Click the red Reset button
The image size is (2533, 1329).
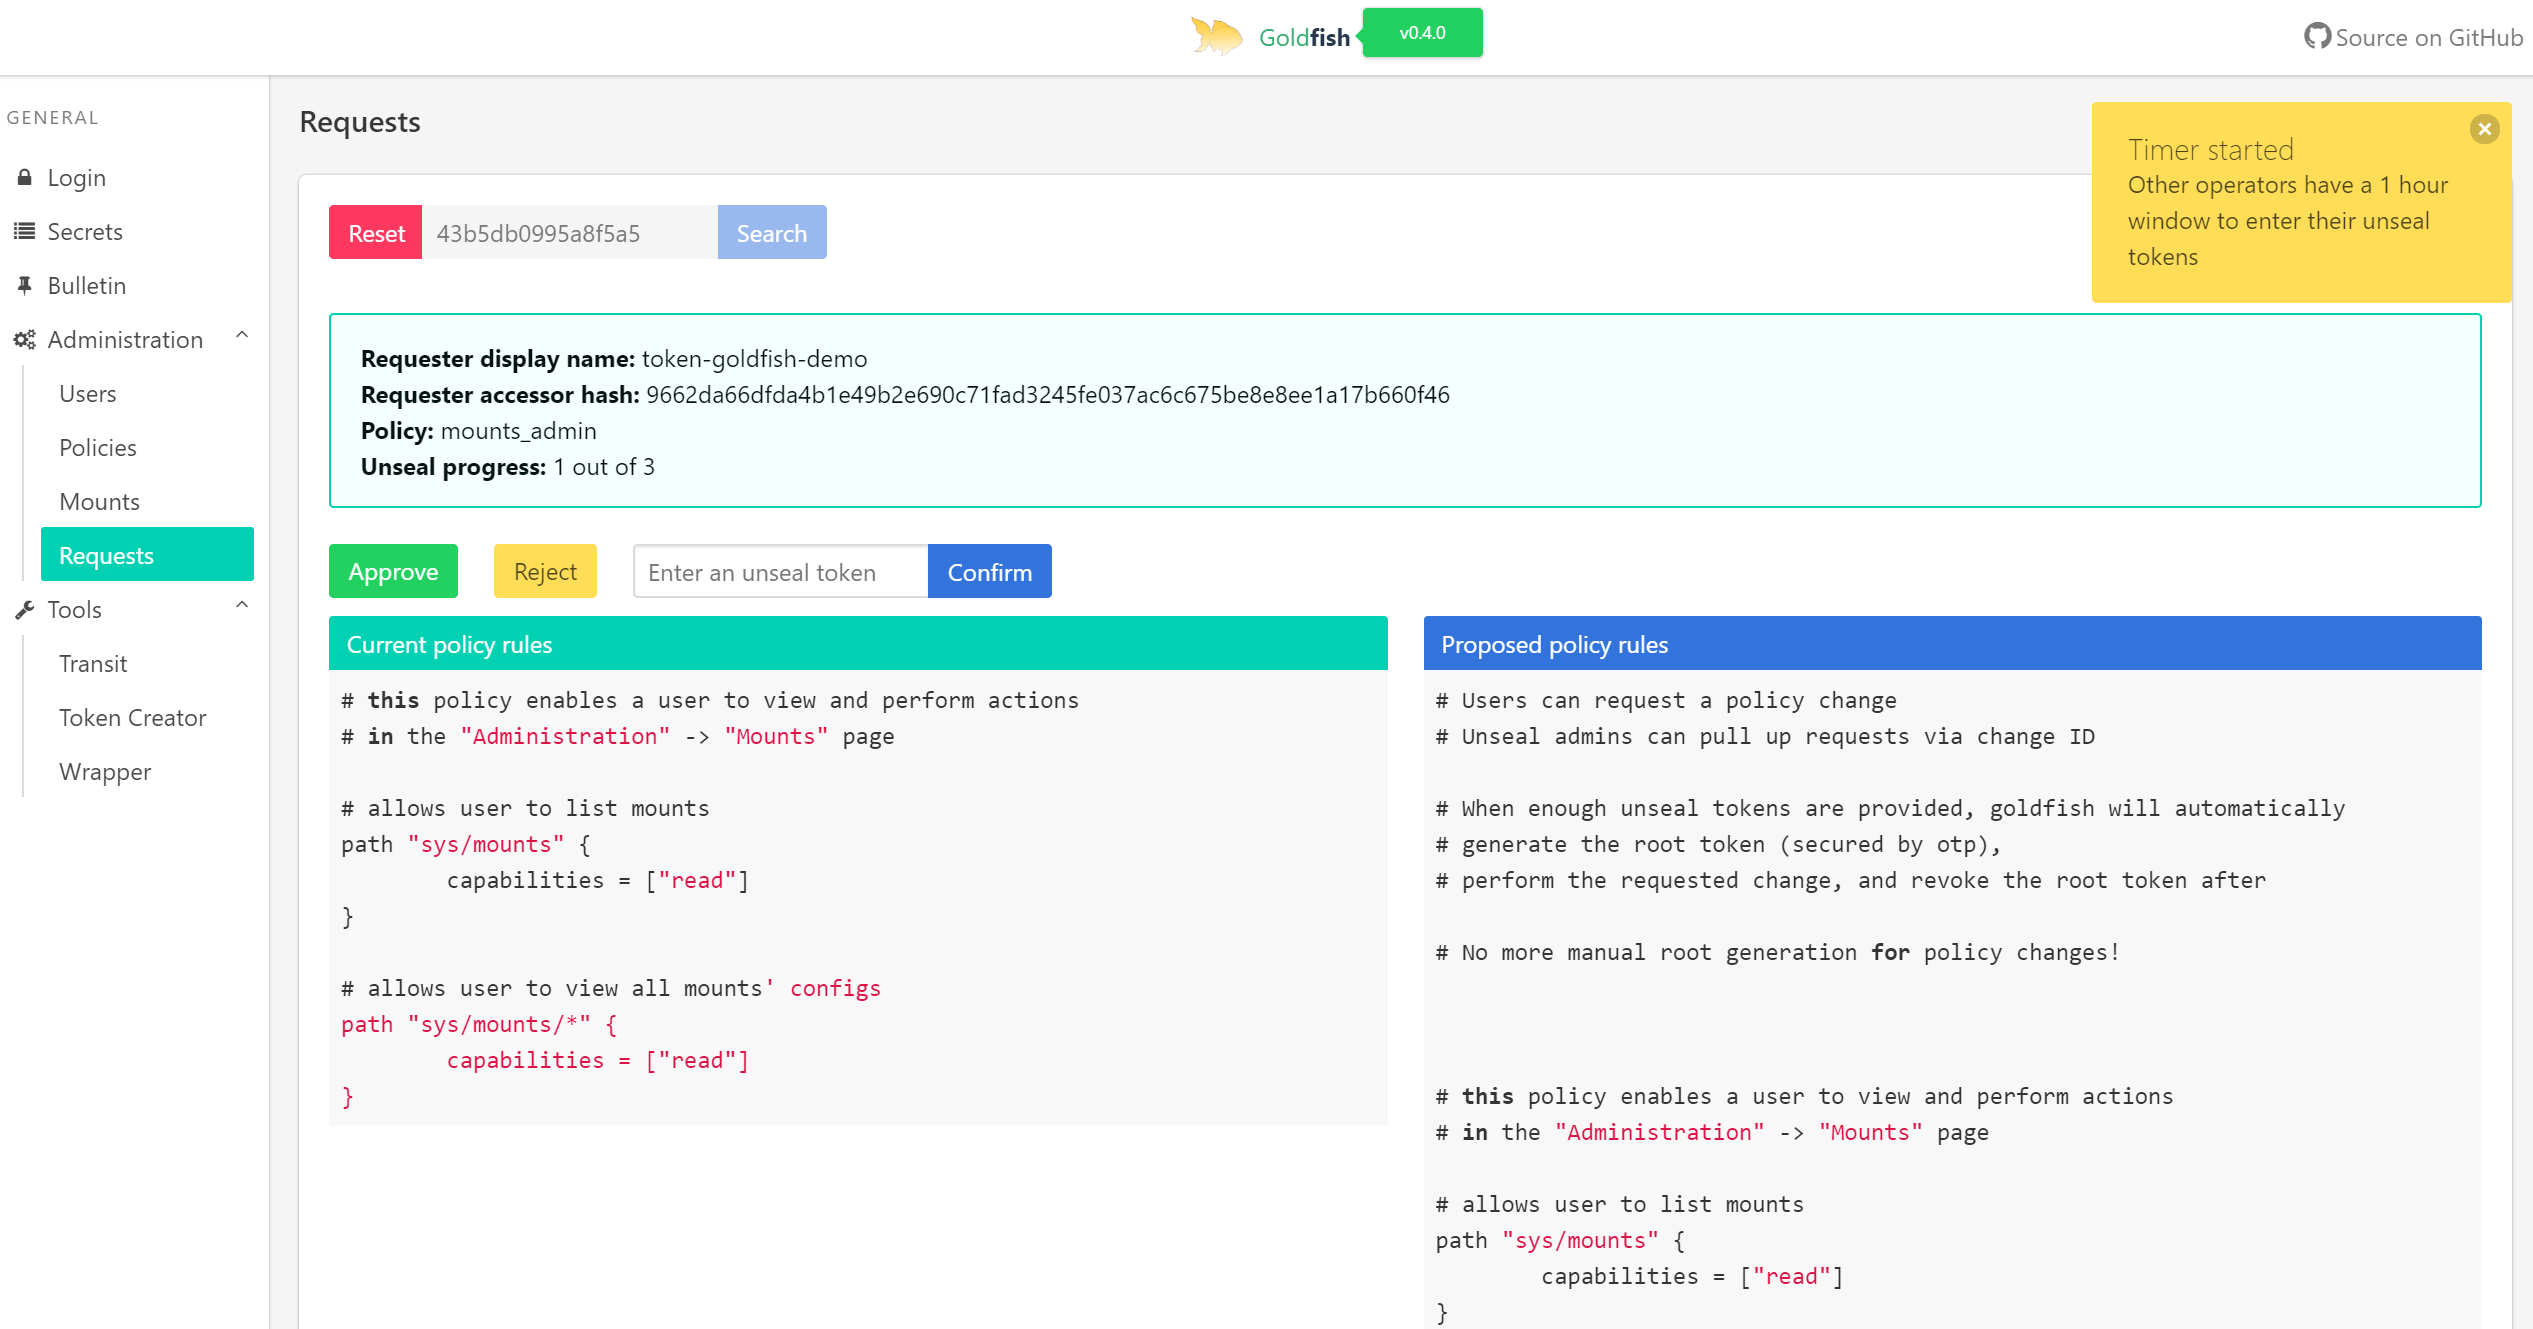[x=376, y=233]
